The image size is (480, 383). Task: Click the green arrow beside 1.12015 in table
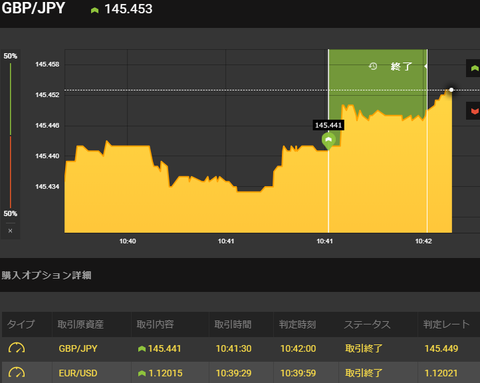tap(142, 373)
